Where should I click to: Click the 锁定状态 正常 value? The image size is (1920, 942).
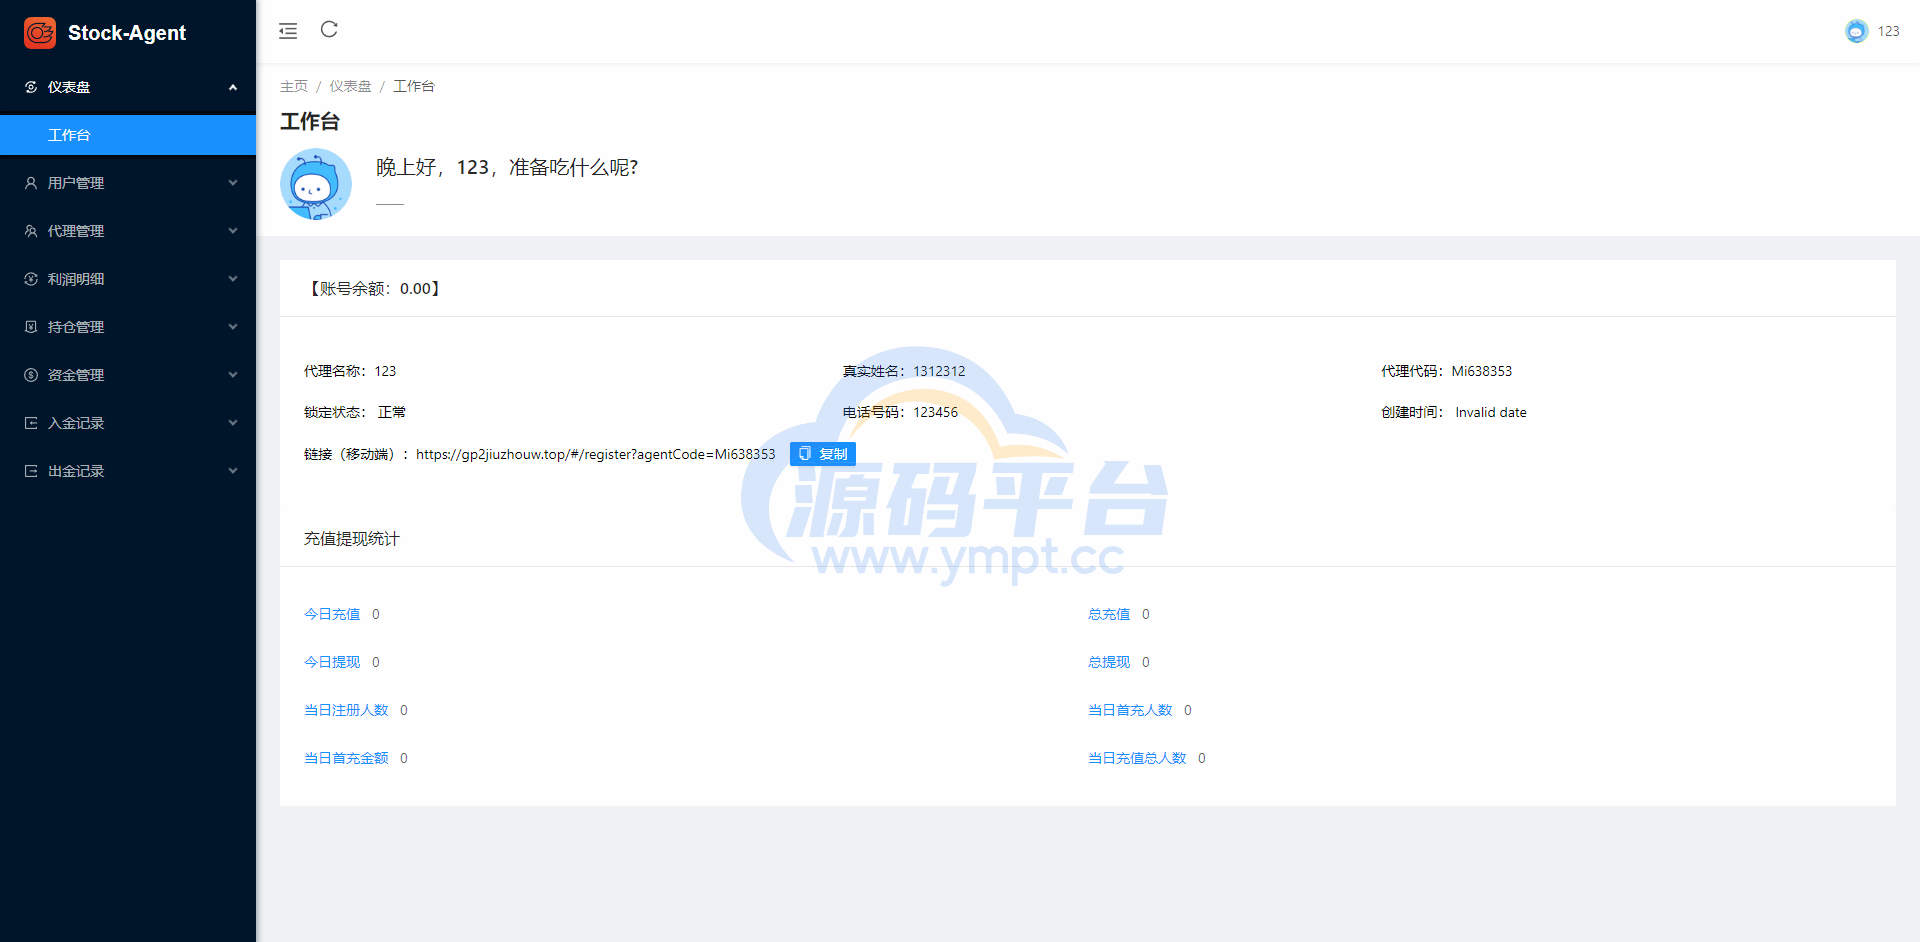(392, 412)
